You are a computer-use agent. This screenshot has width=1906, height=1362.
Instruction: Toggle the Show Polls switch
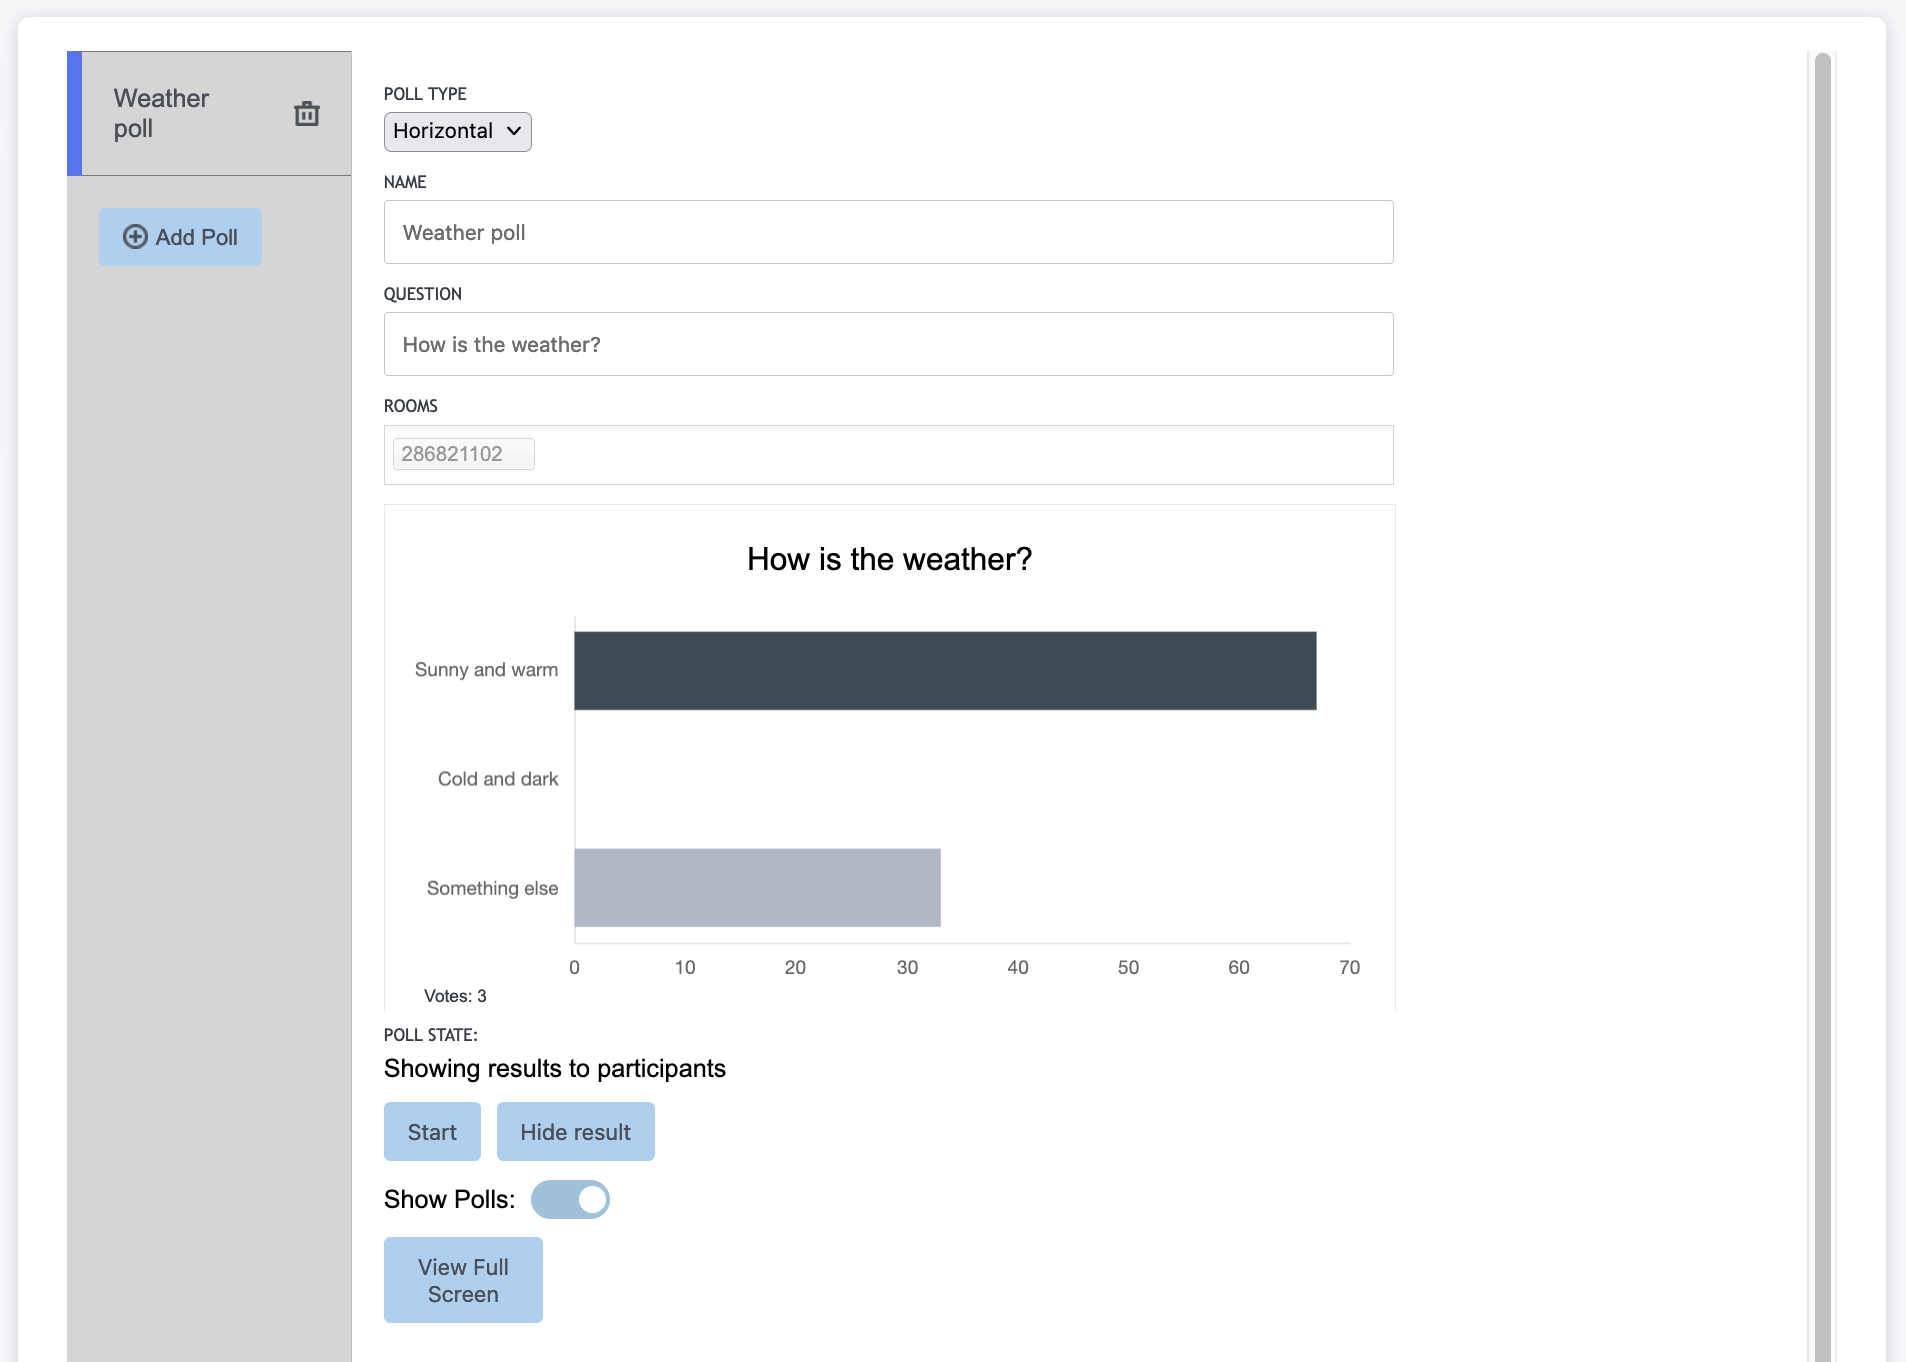click(x=570, y=1199)
